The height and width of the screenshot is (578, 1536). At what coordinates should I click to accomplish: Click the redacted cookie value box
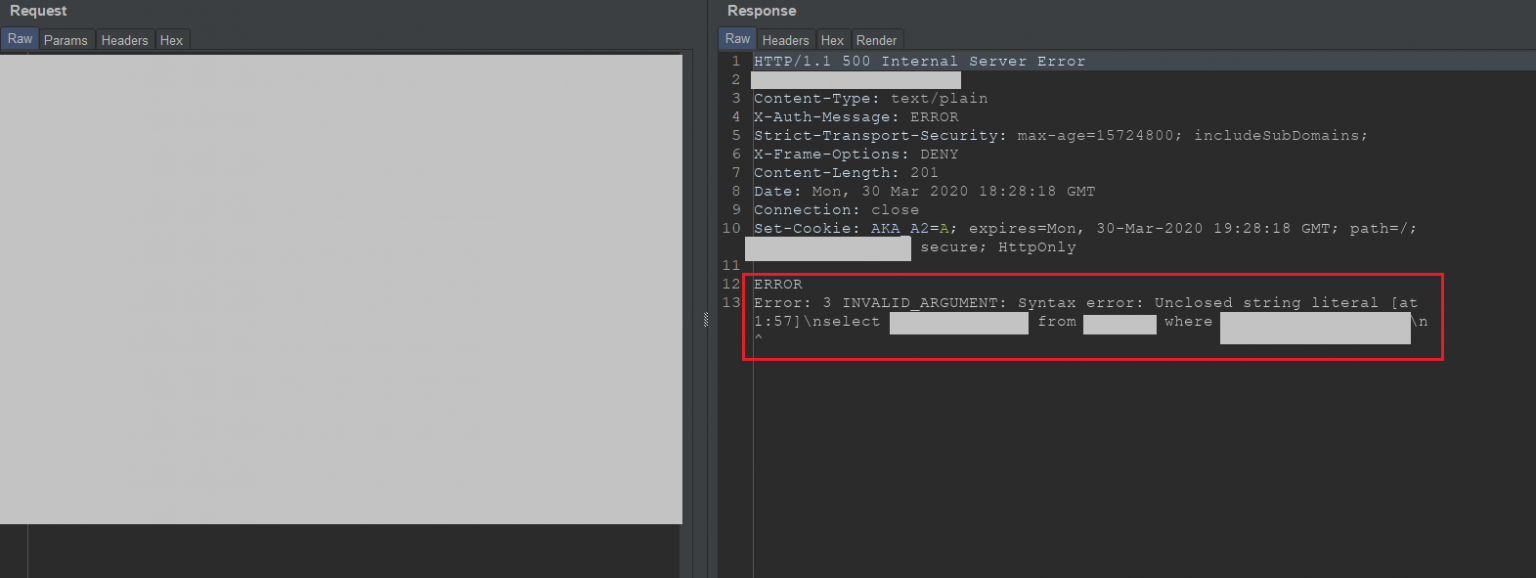[827, 248]
